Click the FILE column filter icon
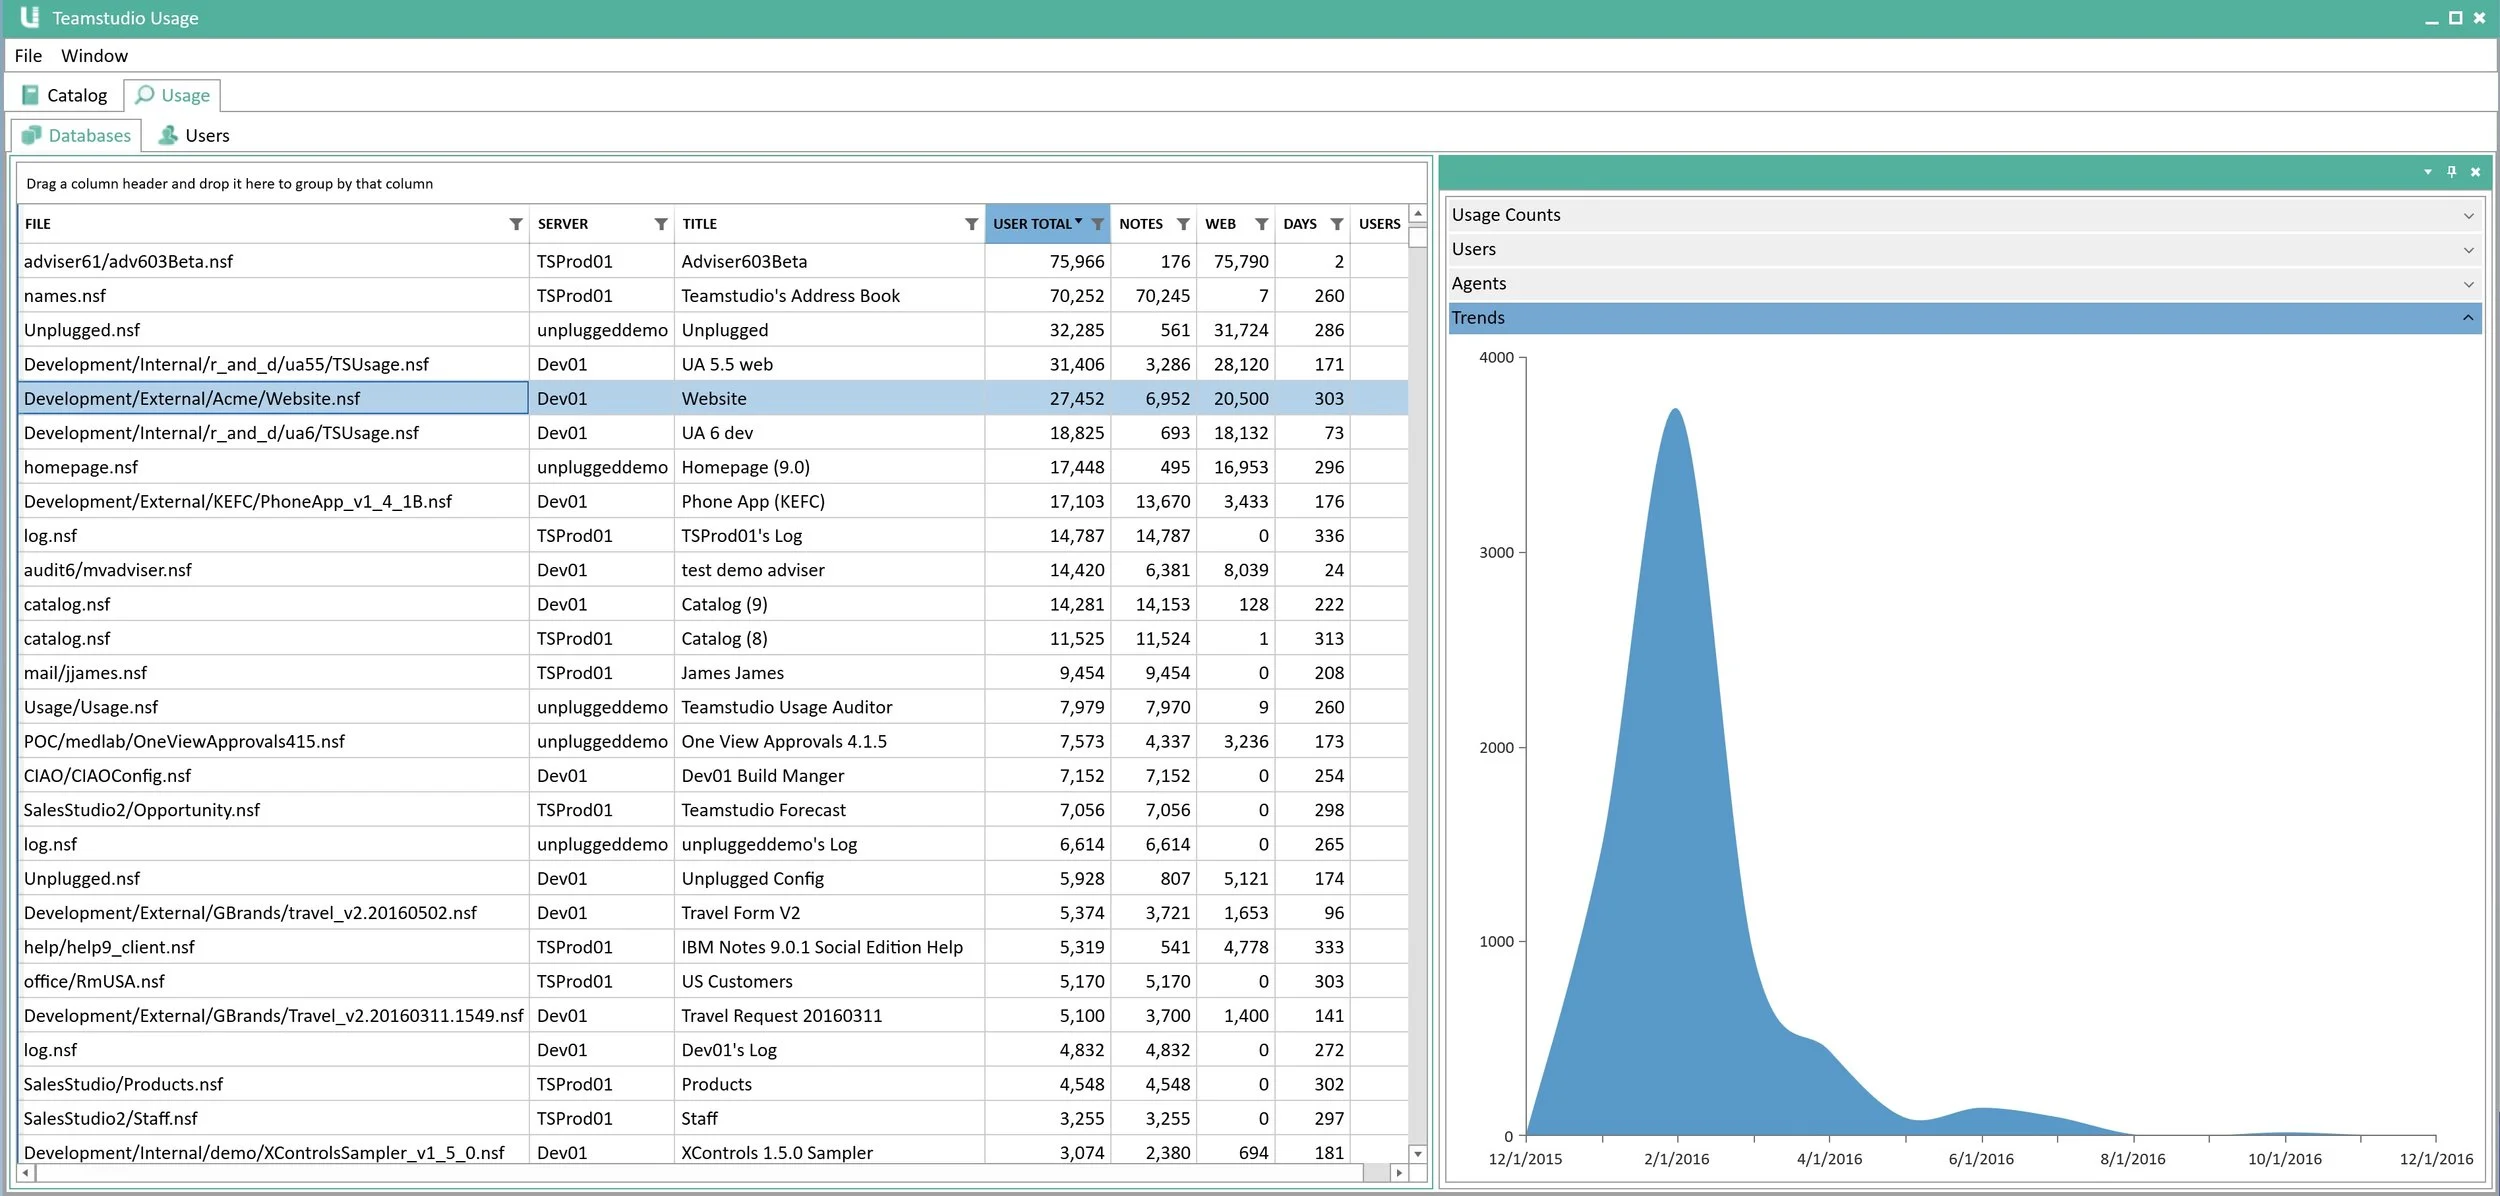This screenshot has height=1196, width=2500. pyautogui.click(x=516, y=224)
